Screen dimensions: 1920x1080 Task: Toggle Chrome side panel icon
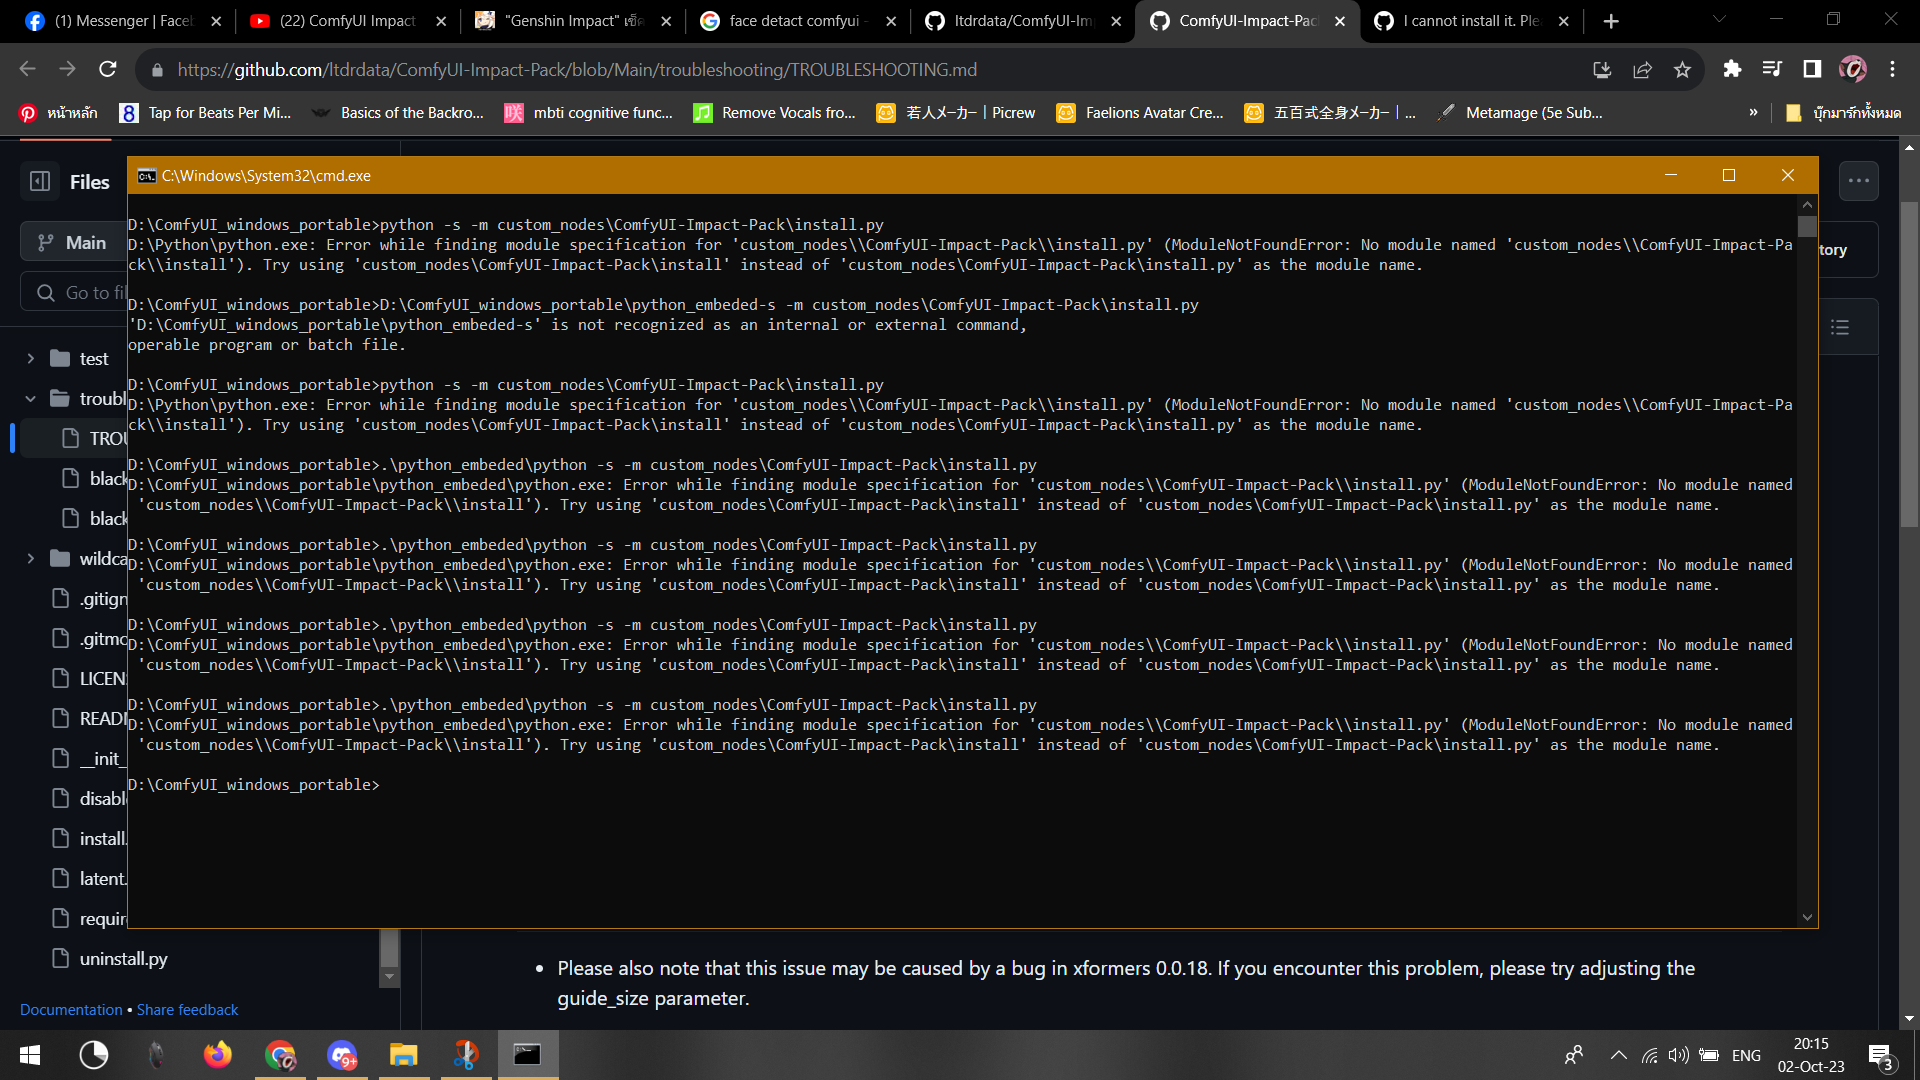[x=1812, y=69]
